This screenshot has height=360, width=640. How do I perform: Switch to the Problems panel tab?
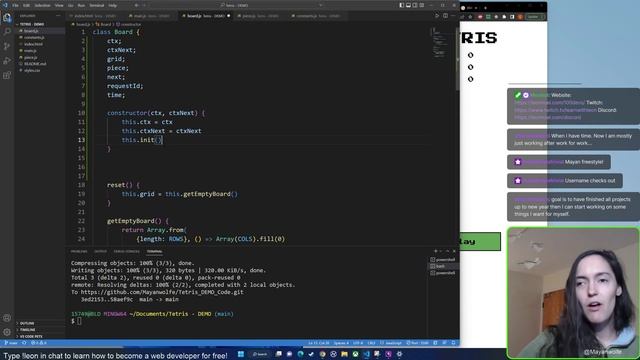[x=79, y=251]
